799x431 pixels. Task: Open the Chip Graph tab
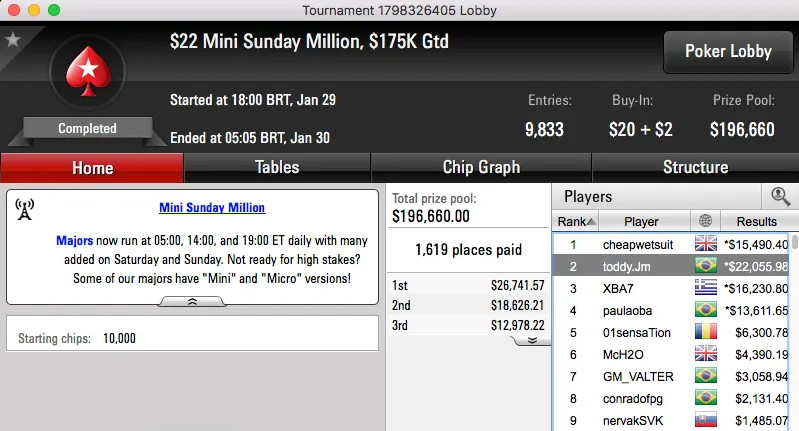[481, 167]
